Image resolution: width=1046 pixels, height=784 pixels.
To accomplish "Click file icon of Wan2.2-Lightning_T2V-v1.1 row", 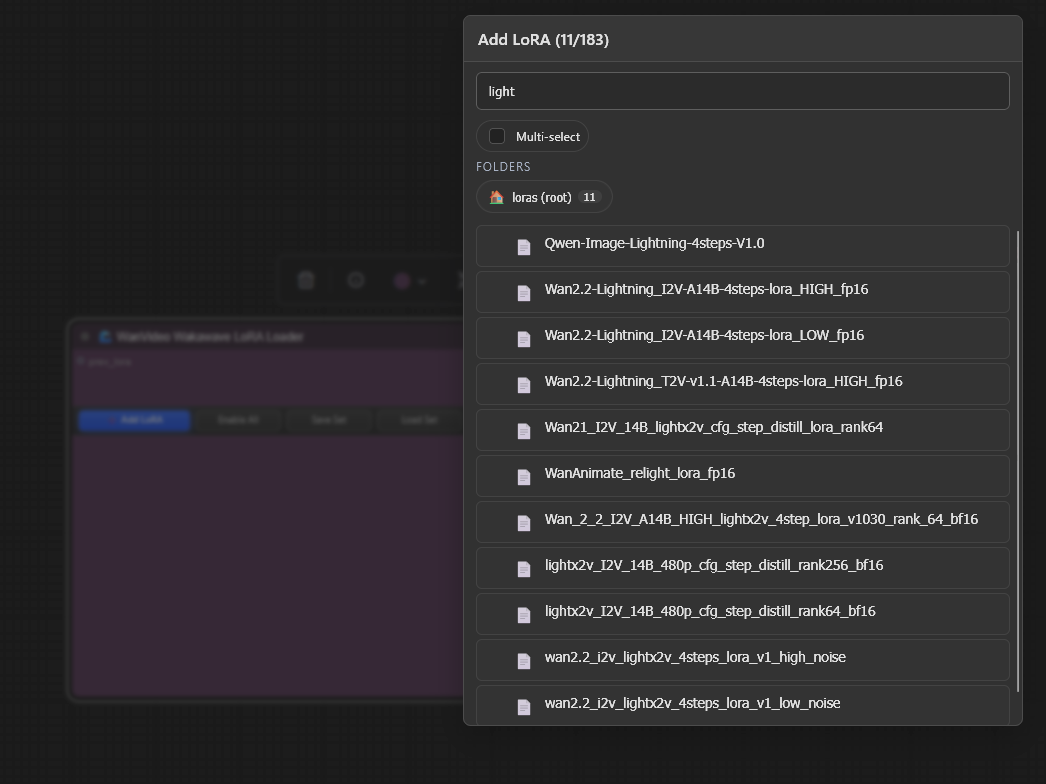I will (524, 385).
